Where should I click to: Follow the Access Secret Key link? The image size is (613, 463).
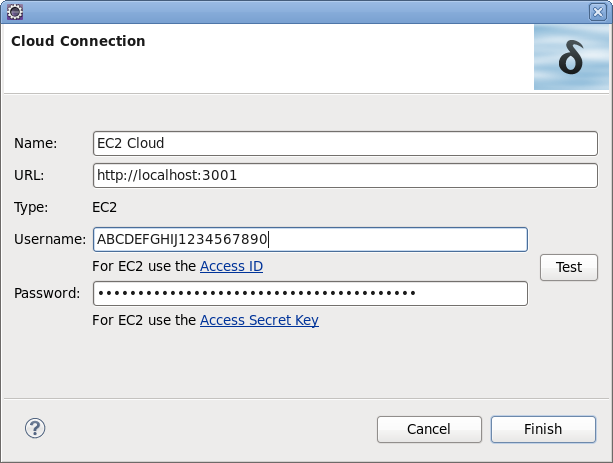[259, 320]
